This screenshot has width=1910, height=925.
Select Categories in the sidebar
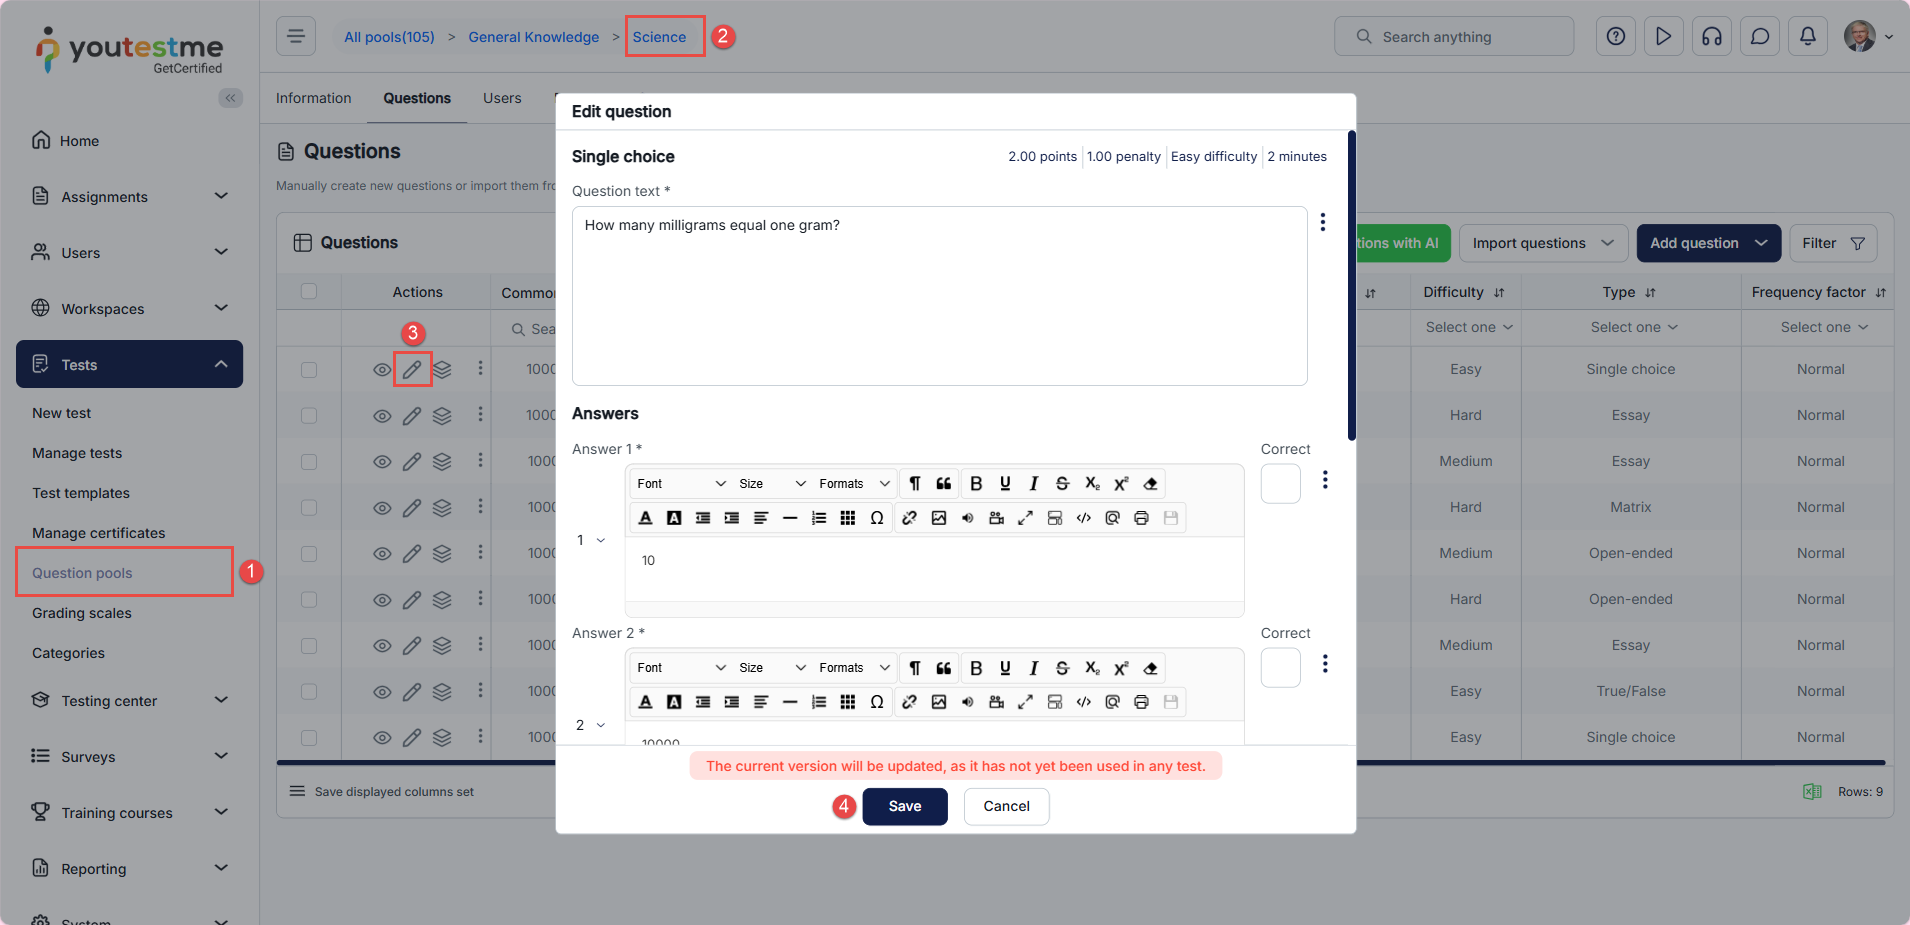[x=68, y=653]
